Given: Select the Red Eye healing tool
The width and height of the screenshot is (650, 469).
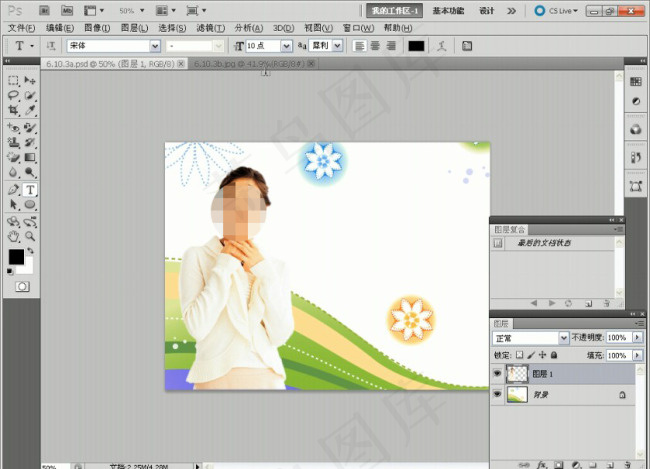Looking at the screenshot, I should (x=13, y=128).
